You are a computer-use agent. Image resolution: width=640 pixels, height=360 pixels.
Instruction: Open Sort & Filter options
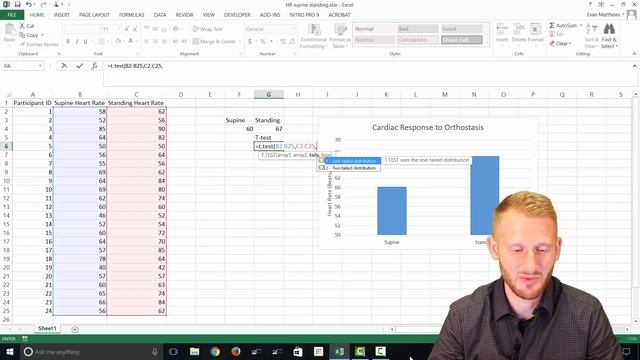coord(591,36)
